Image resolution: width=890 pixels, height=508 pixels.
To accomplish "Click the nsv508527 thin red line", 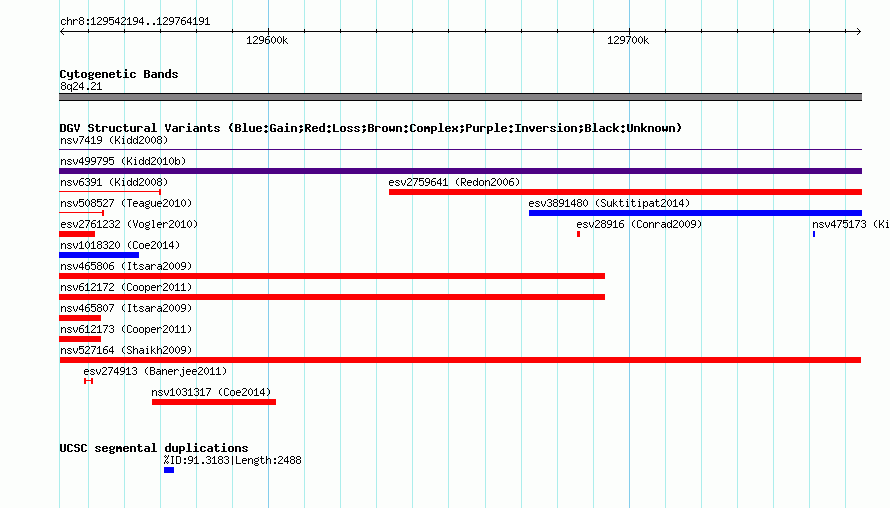I will [x=82, y=213].
